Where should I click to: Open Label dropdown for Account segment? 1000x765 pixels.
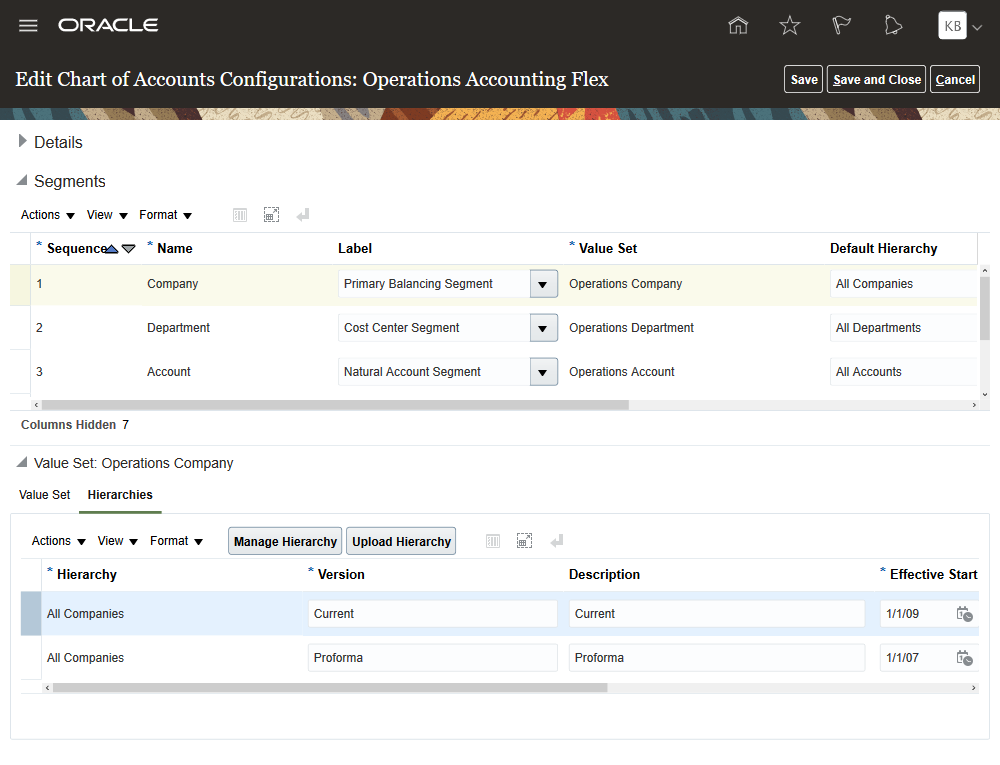(x=542, y=372)
